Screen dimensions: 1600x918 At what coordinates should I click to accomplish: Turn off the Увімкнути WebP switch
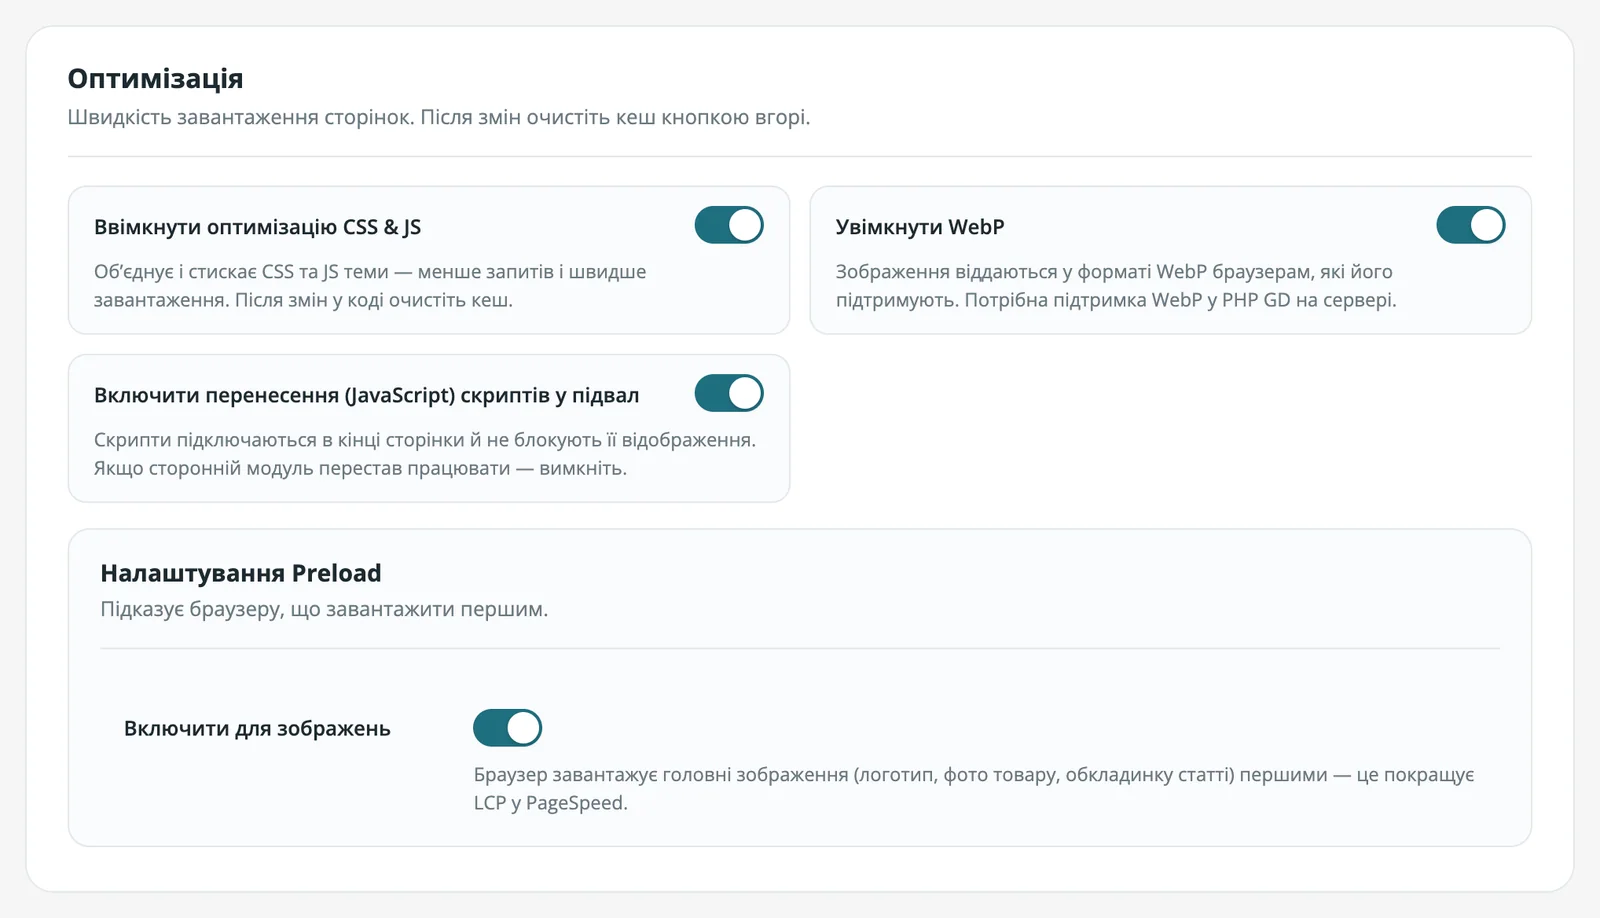pos(1471,225)
